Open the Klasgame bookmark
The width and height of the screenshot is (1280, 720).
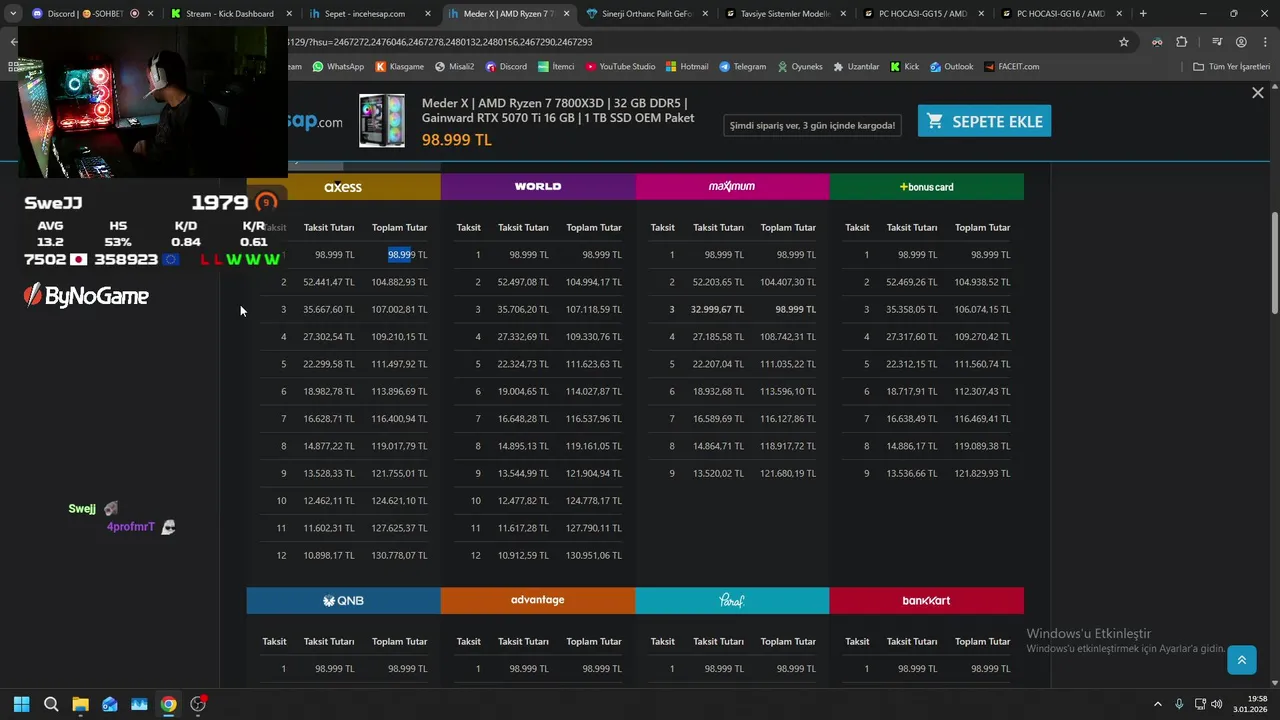coord(399,66)
